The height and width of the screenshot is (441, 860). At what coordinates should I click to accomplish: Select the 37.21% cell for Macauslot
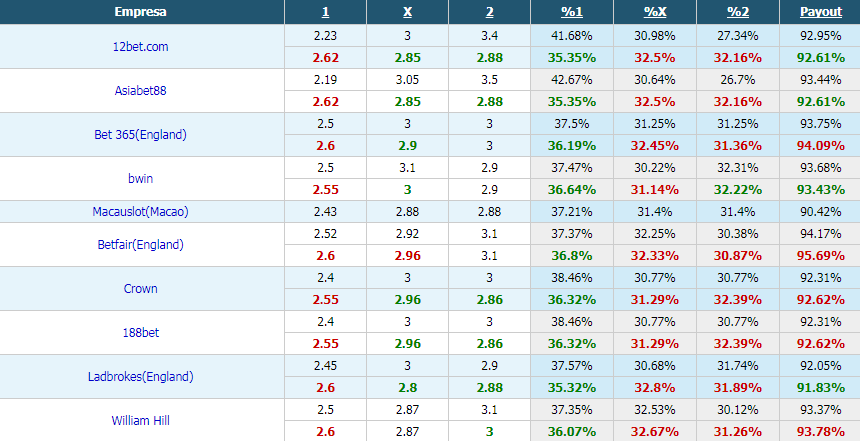point(572,211)
